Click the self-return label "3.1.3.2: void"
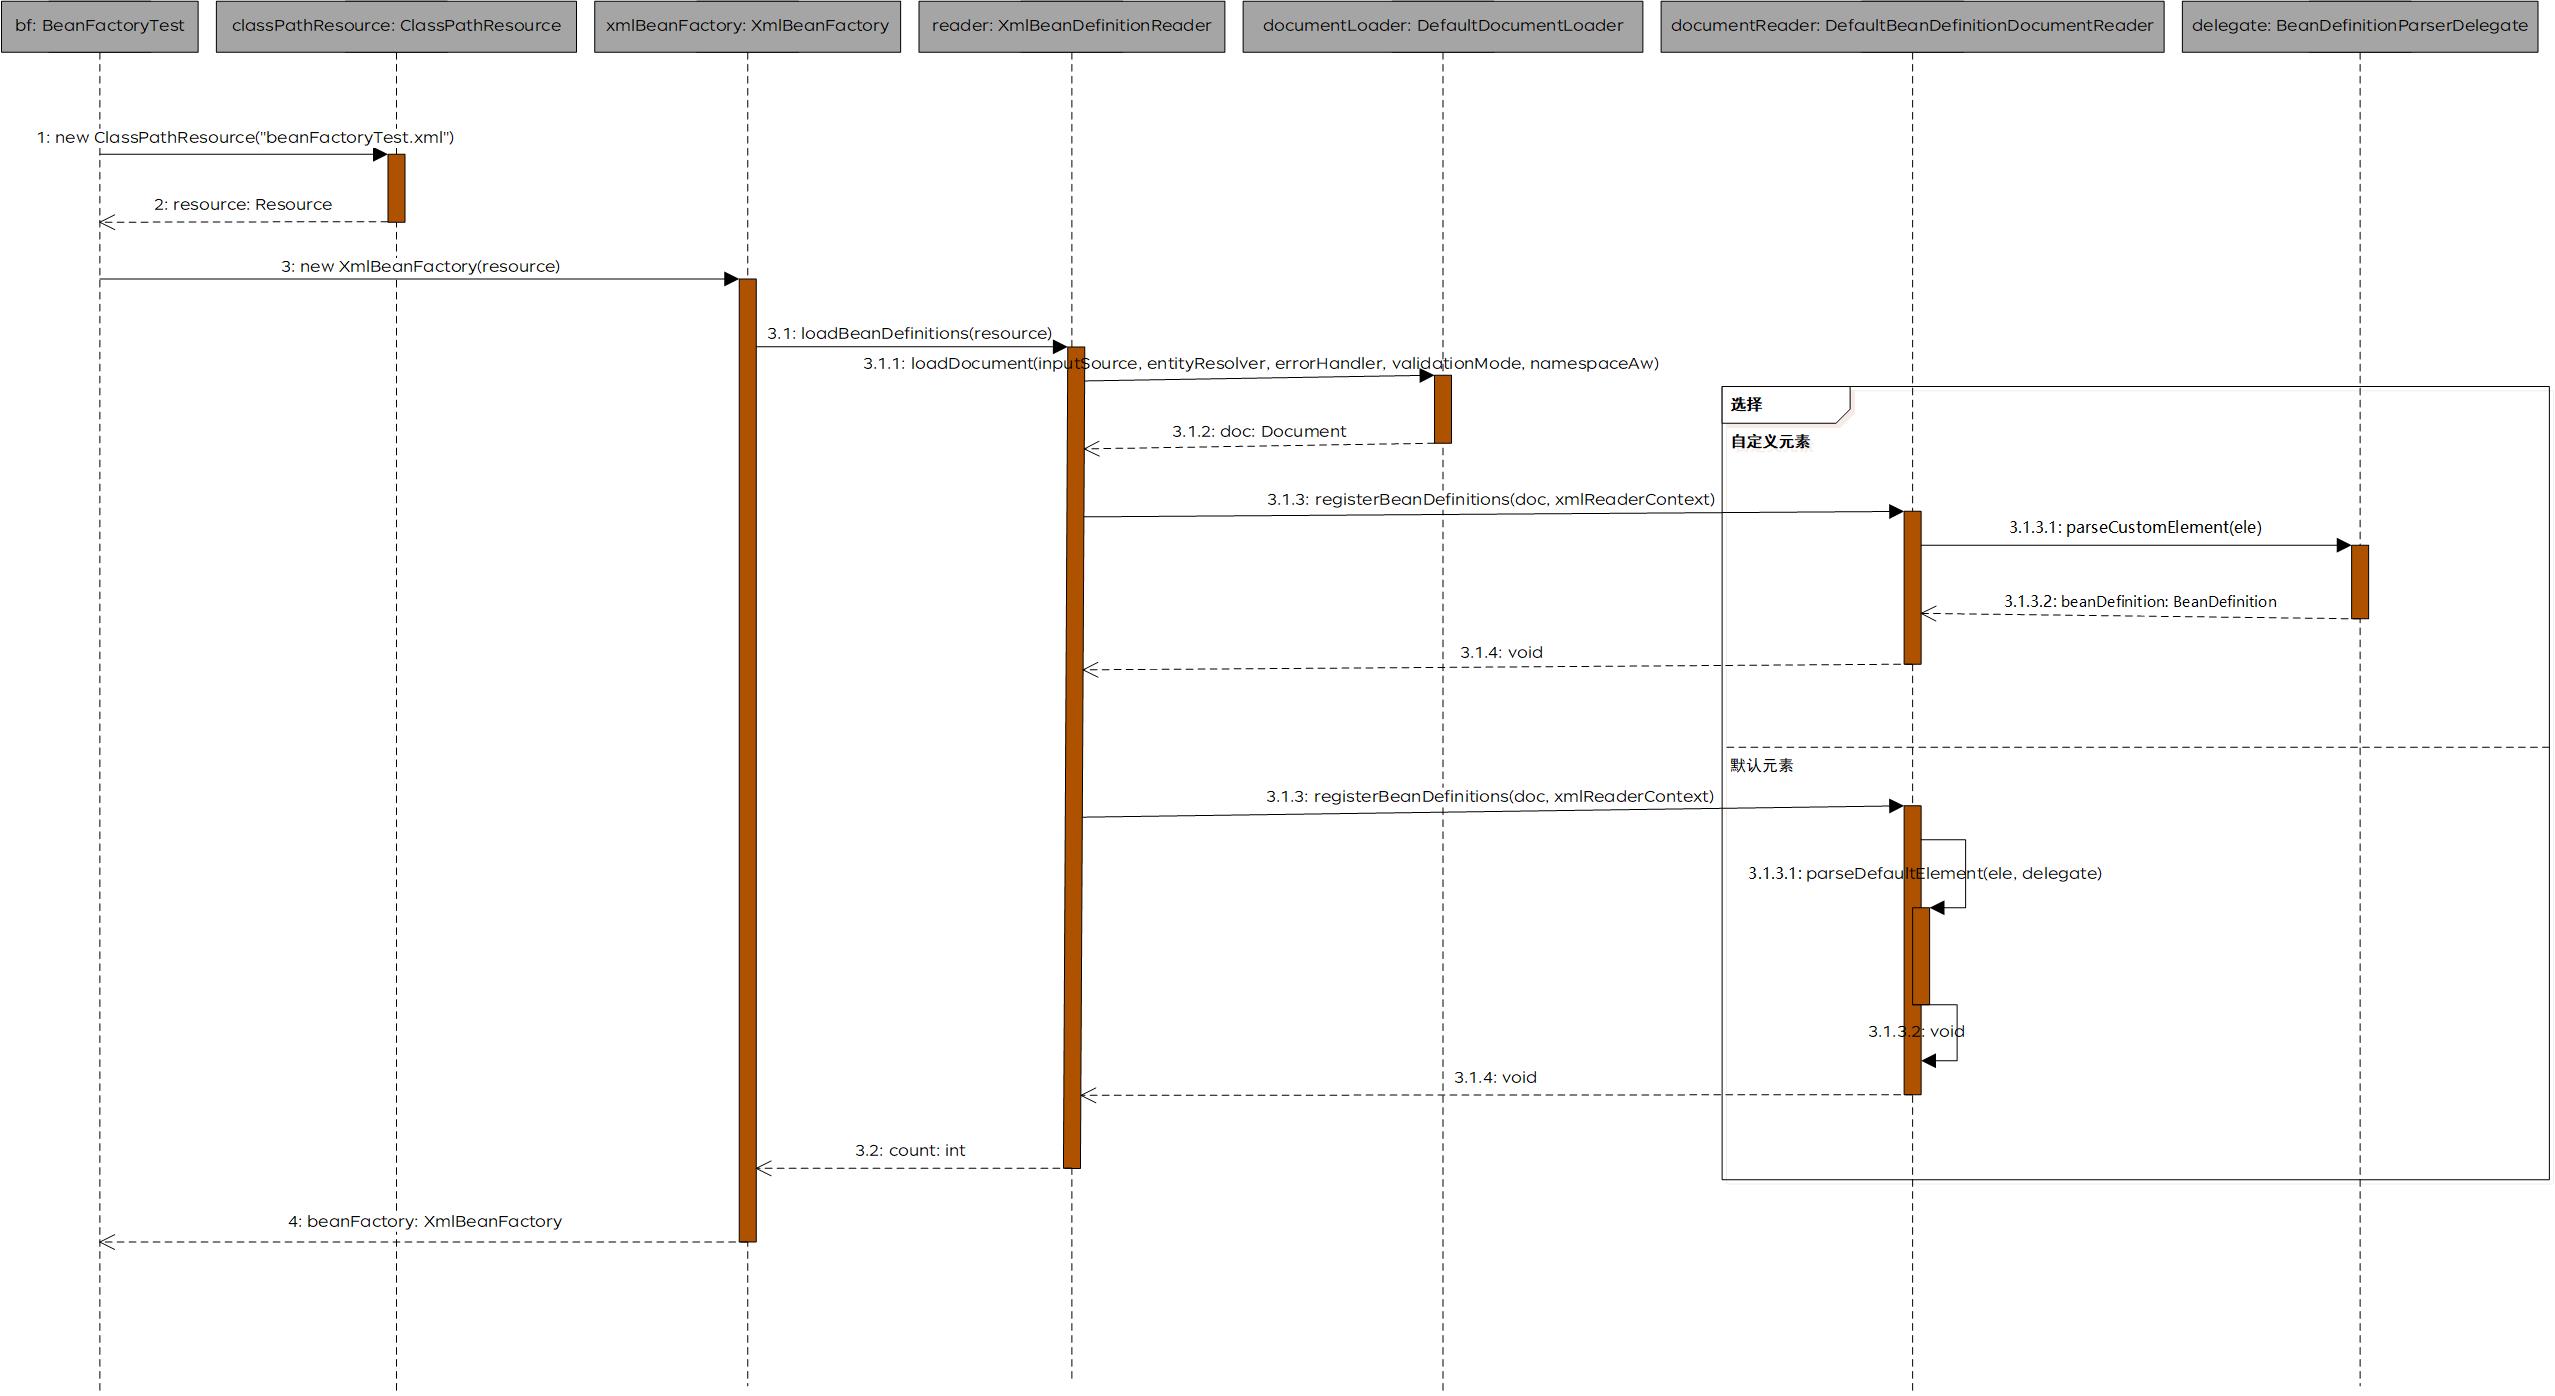 (1916, 1031)
